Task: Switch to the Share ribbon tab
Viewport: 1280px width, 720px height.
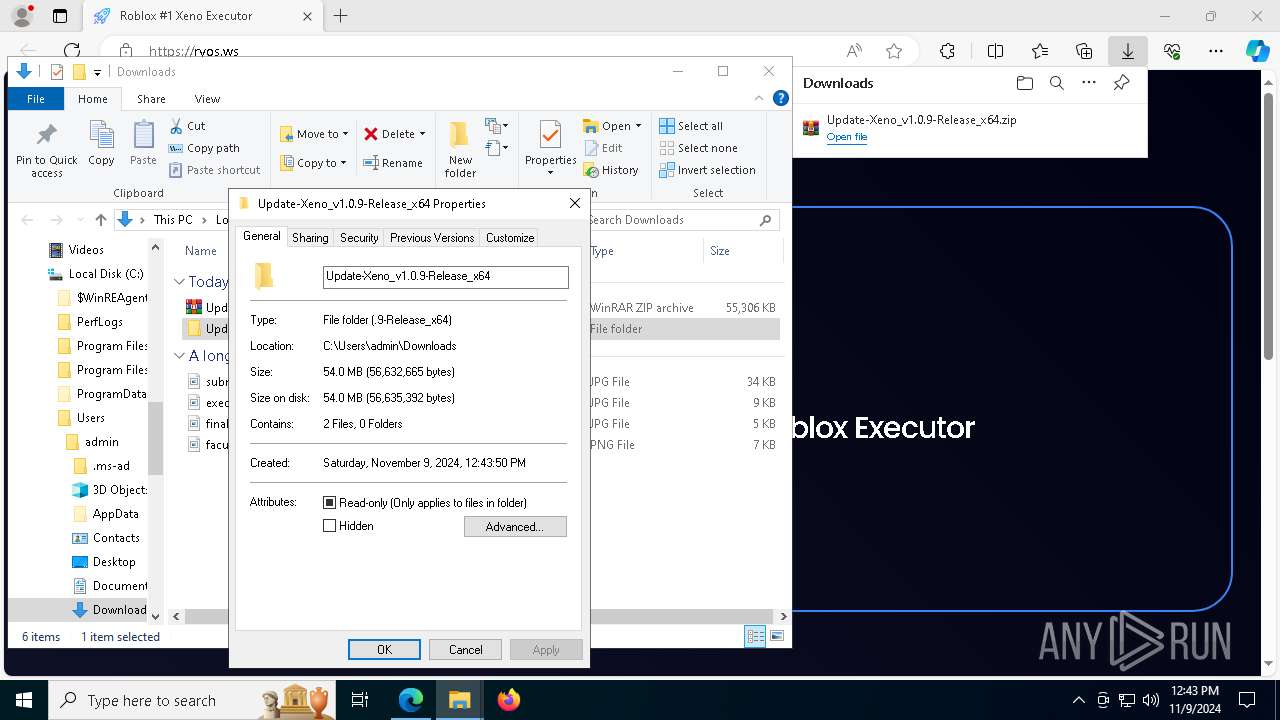Action: coord(151,99)
